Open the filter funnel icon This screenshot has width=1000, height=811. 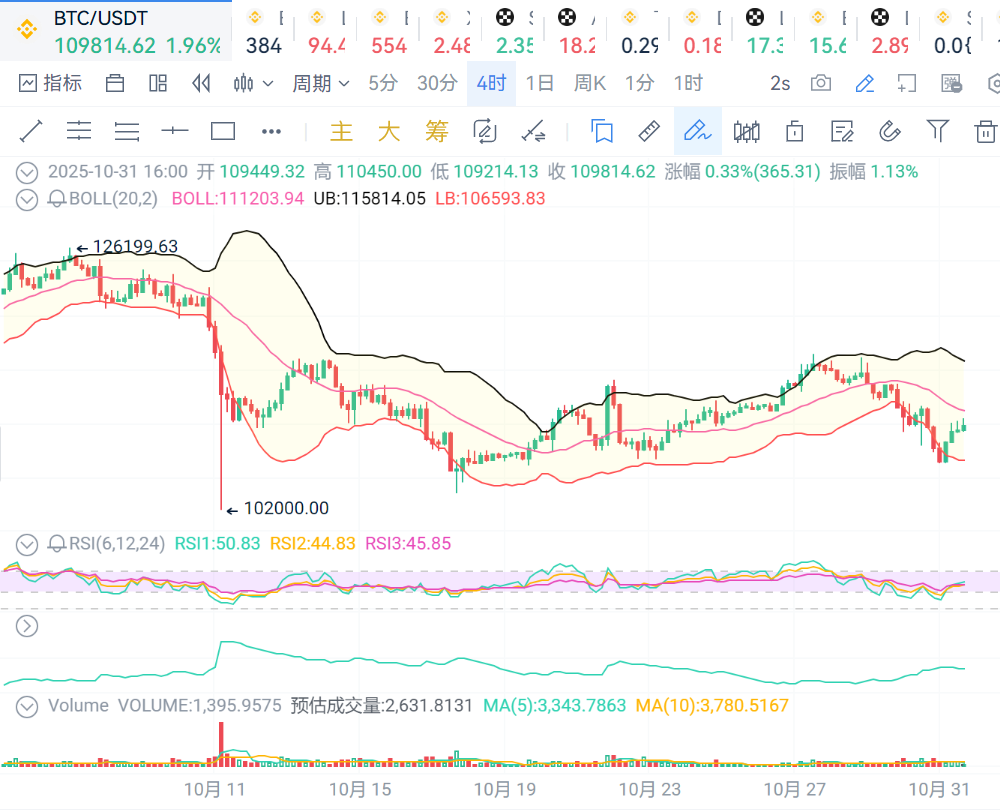[x=937, y=131]
